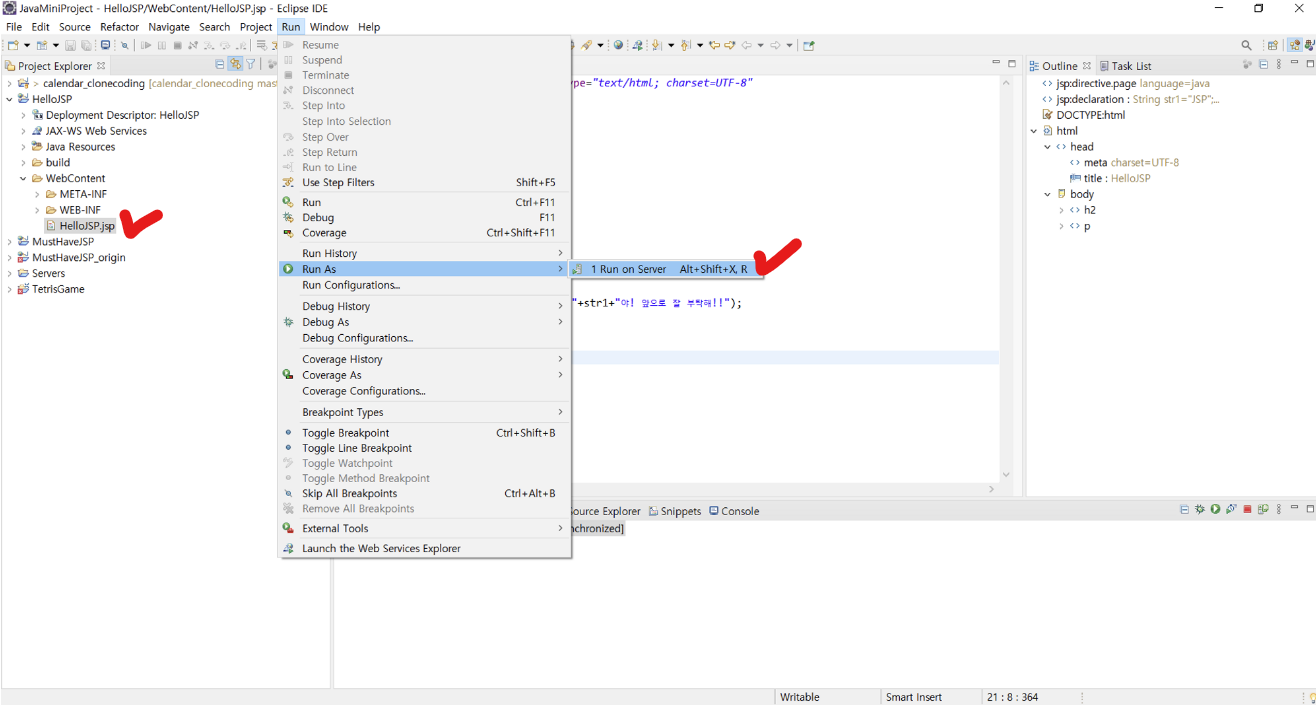Minimize the editor area pane
1316x705 pixels.
pyautogui.click(x=995, y=62)
